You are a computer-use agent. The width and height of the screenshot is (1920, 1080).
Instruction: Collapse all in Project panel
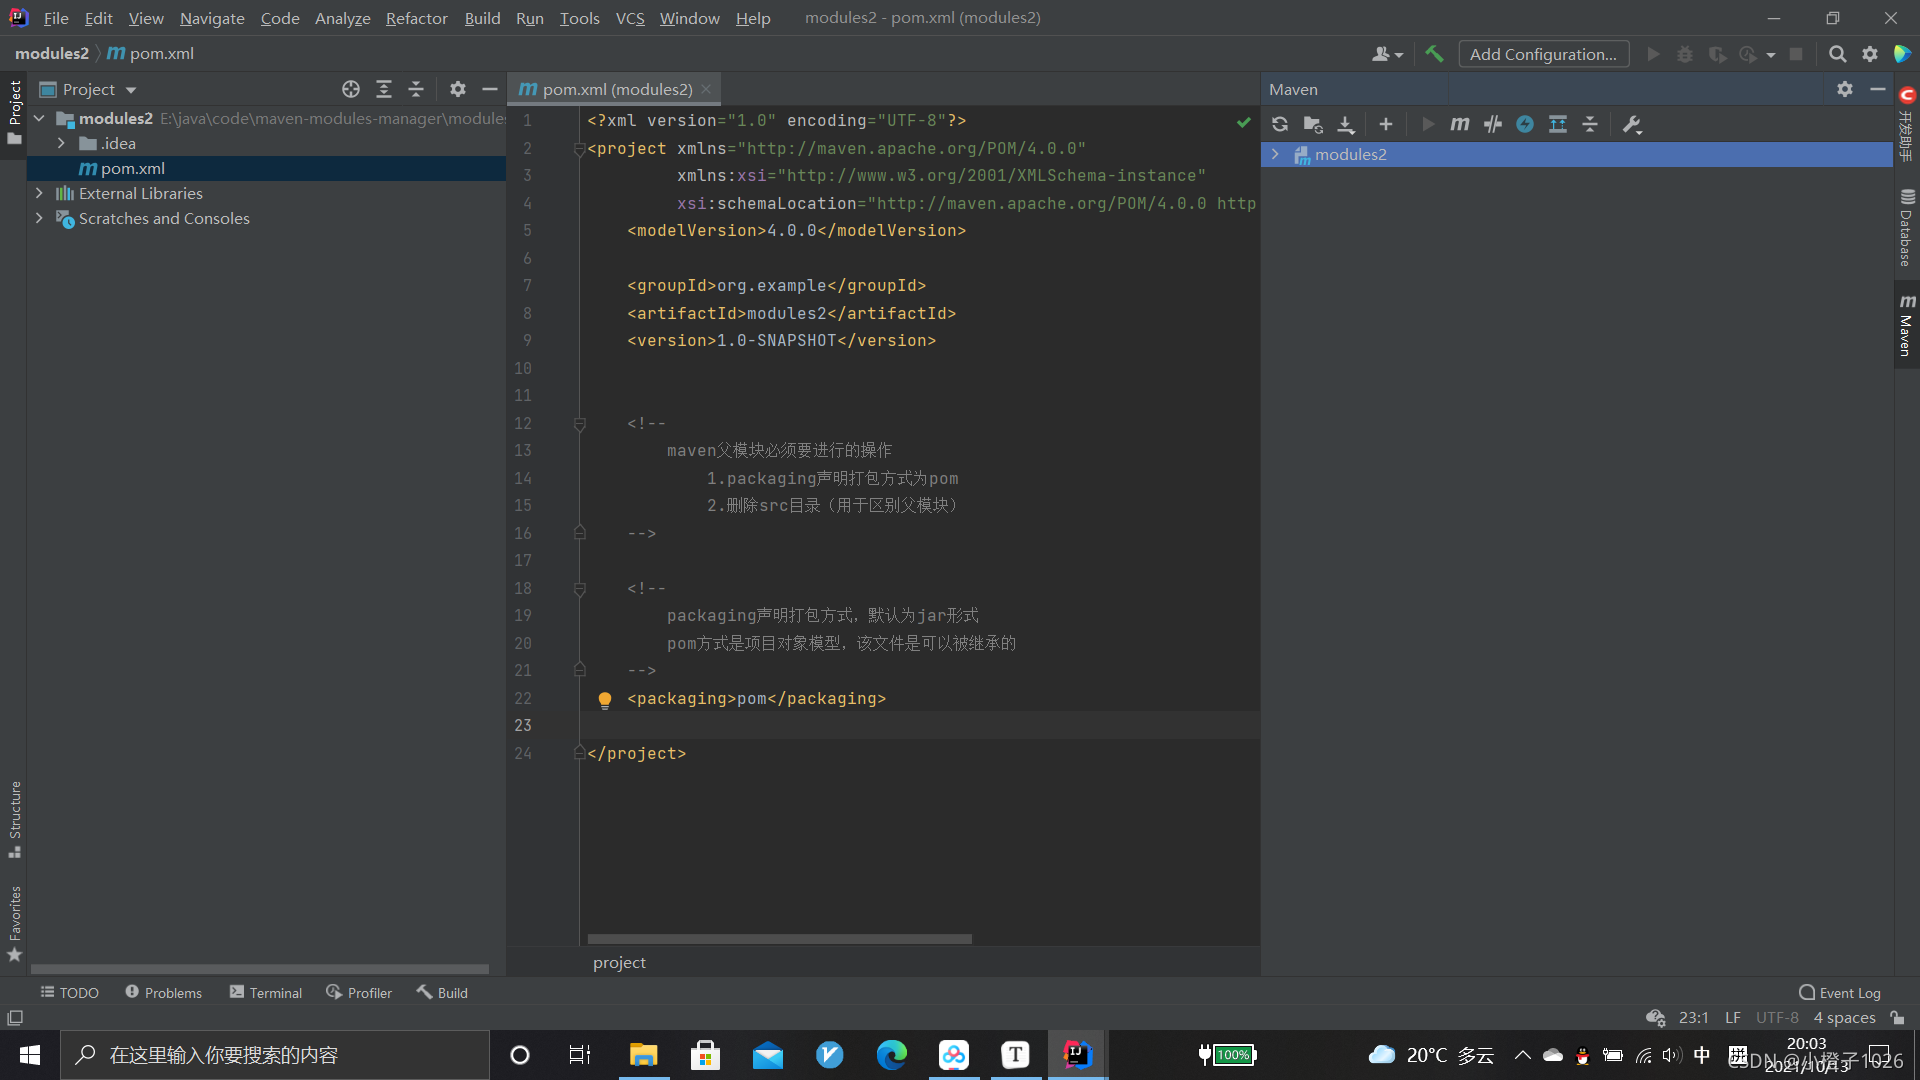point(416,89)
